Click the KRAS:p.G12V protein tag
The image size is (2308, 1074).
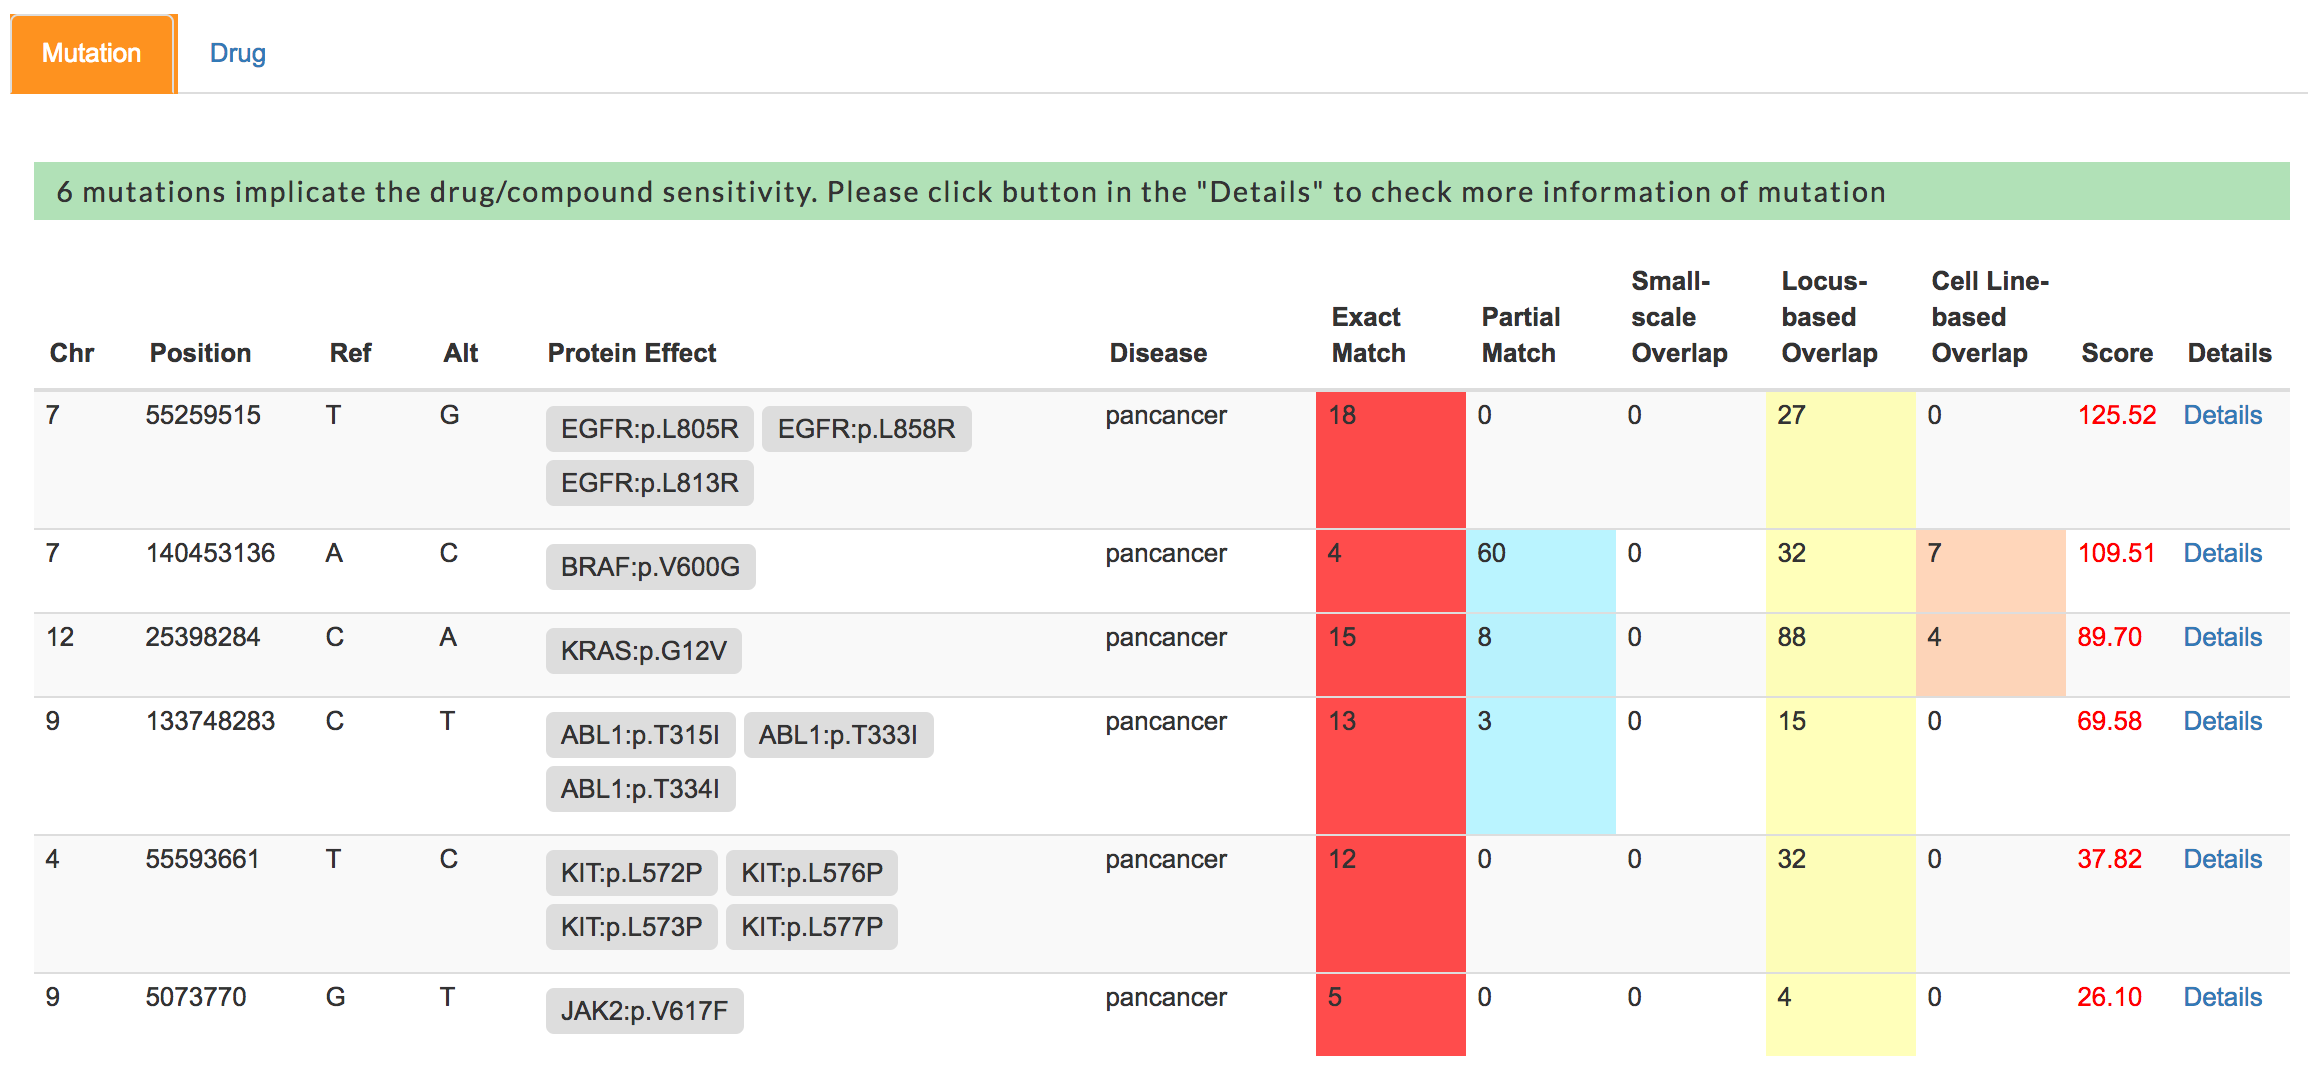point(643,651)
